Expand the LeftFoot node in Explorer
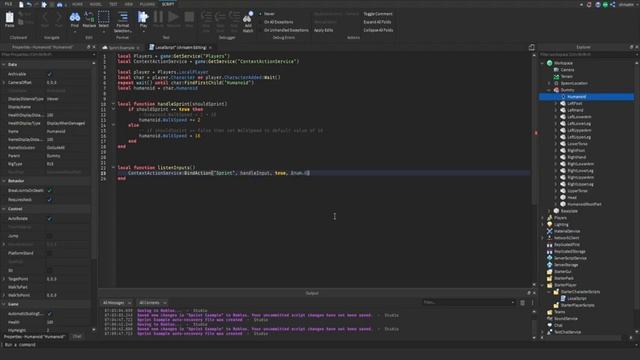 click(556, 103)
